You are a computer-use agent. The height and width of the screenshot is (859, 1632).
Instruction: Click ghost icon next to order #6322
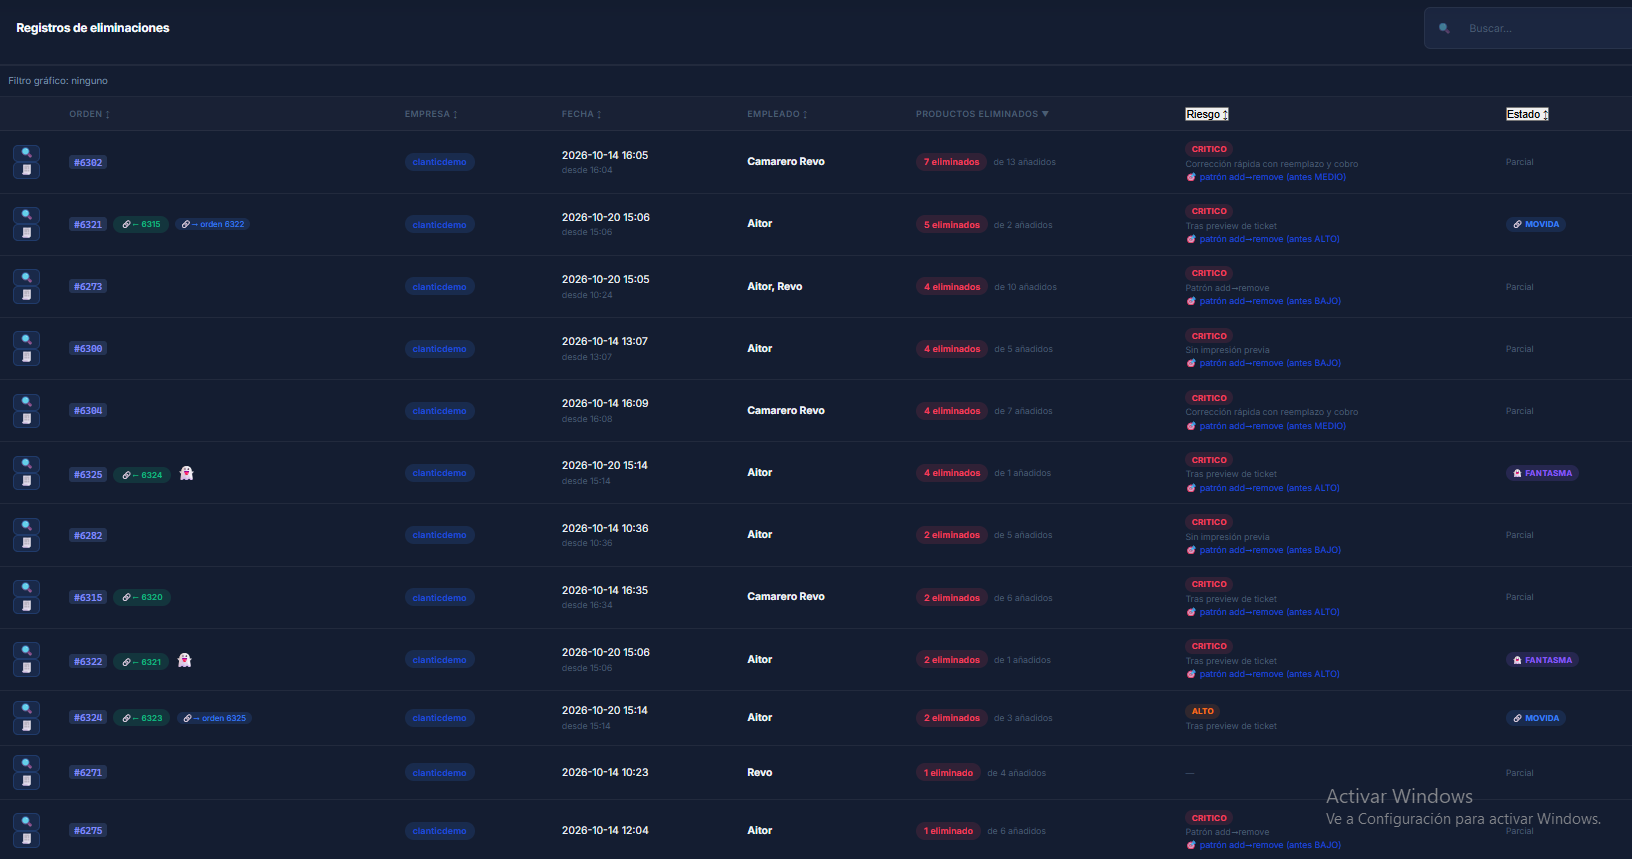(x=184, y=660)
